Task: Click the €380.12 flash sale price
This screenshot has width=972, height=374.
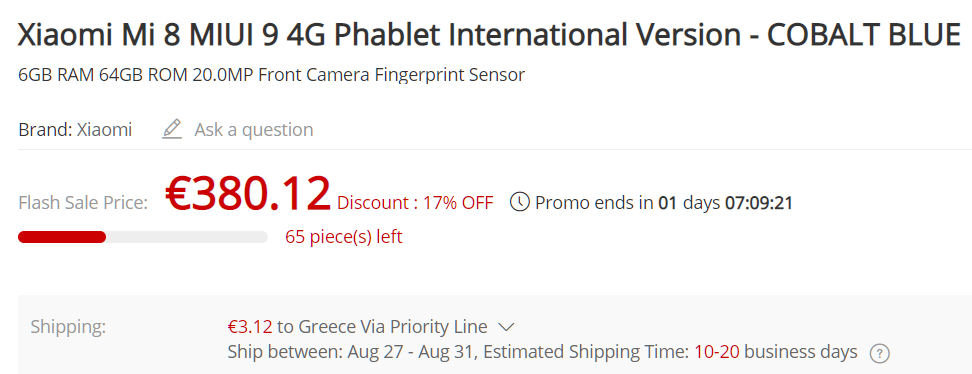Action: (x=248, y=194)
